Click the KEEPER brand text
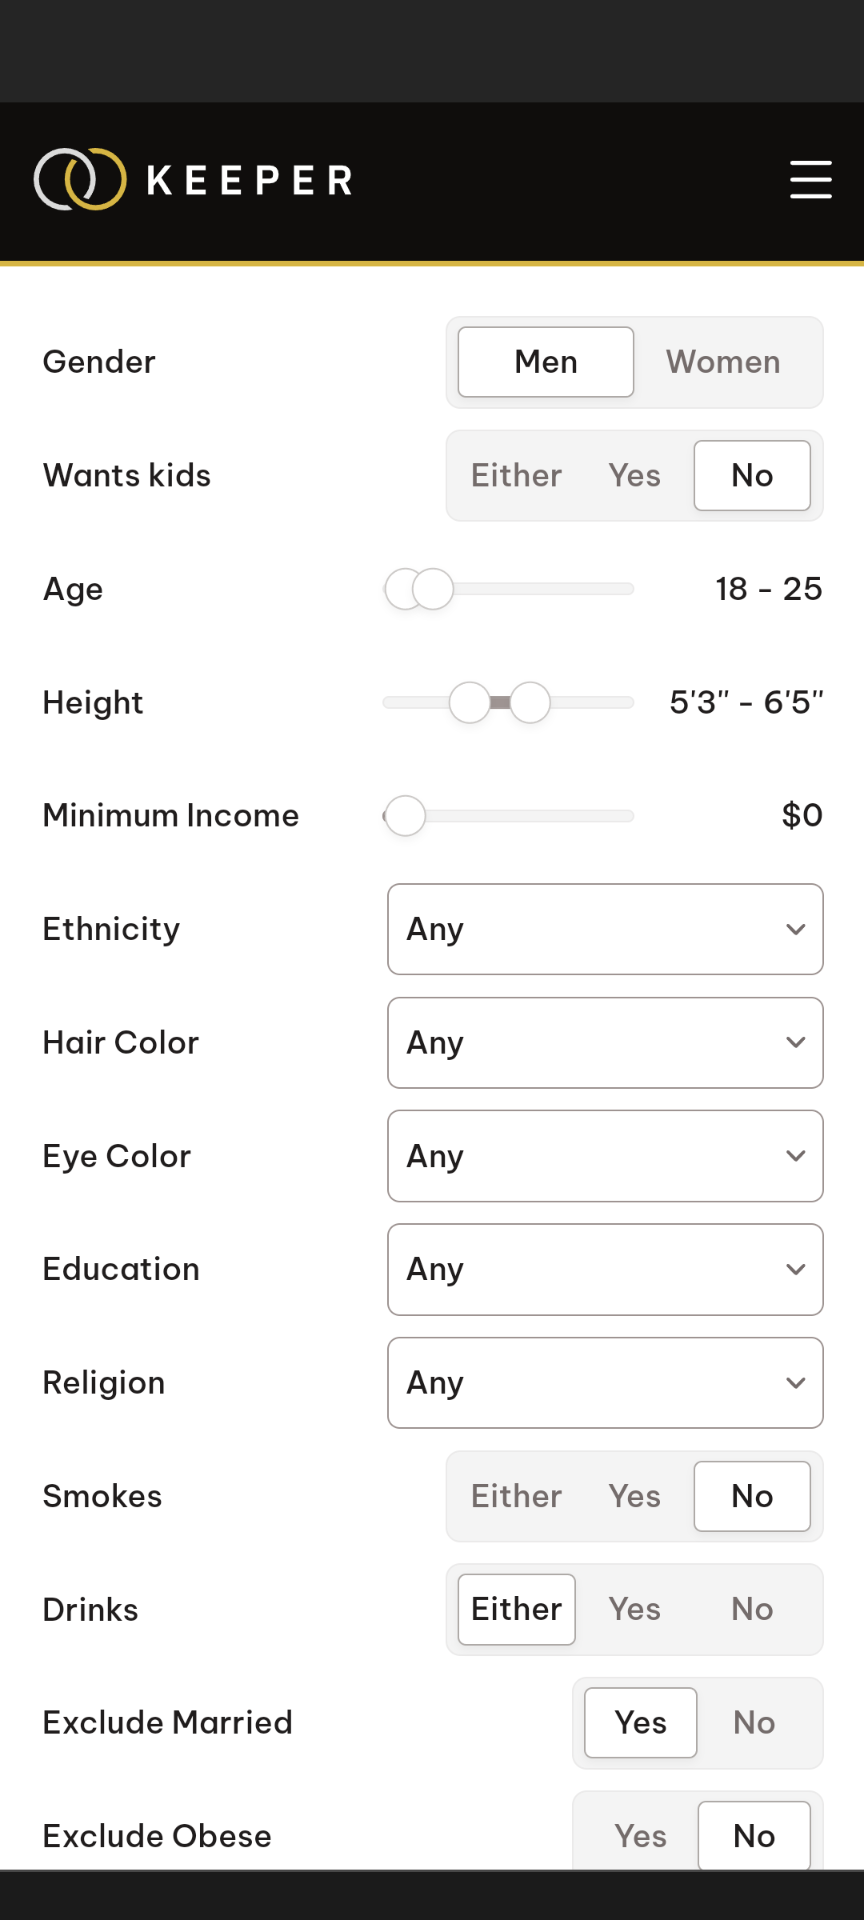The image size is (864, 1920). tap(250, 181)
